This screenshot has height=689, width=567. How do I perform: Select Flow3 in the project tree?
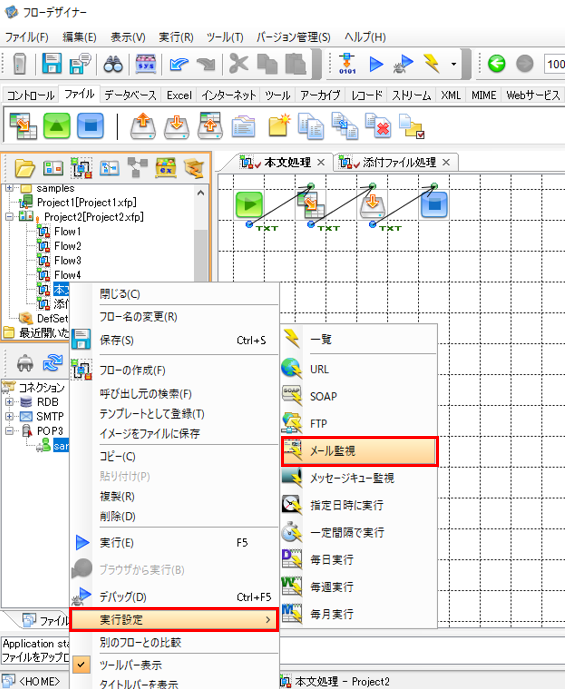coord(68,261)
